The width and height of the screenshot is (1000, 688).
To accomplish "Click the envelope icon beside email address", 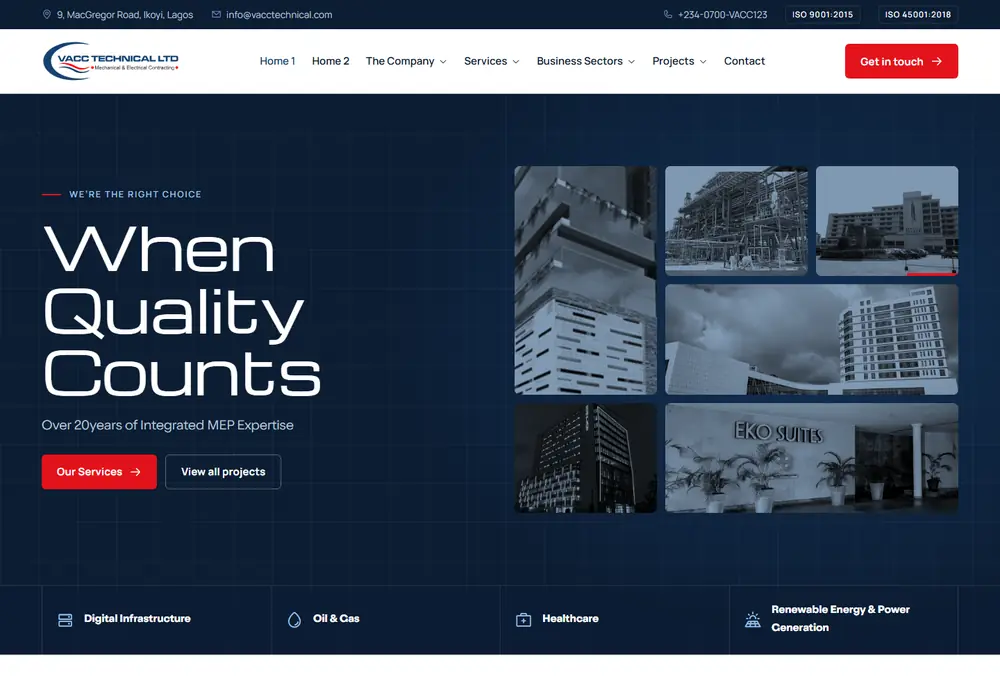I will (216, 14).
